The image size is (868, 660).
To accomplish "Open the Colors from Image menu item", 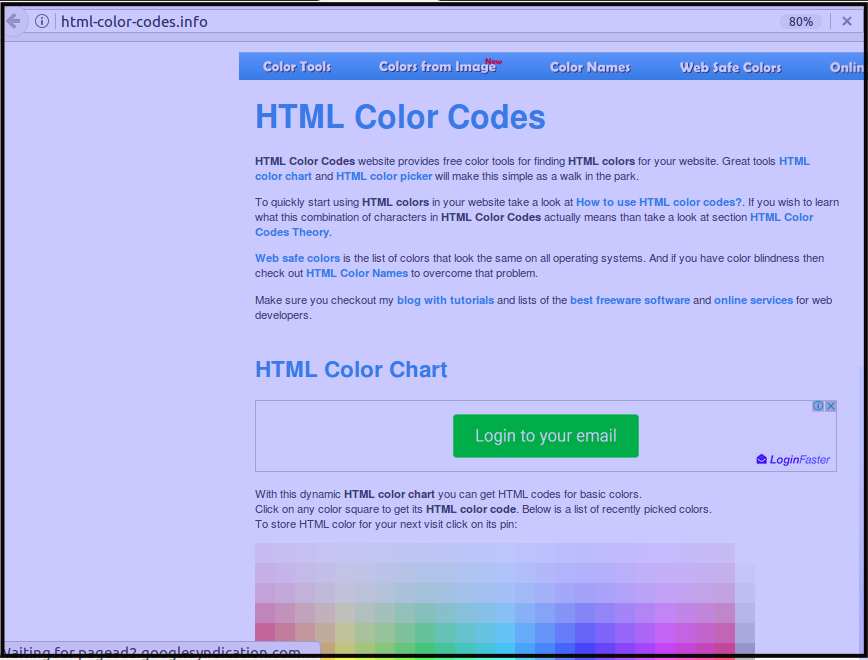I will (x=440, y=66).
